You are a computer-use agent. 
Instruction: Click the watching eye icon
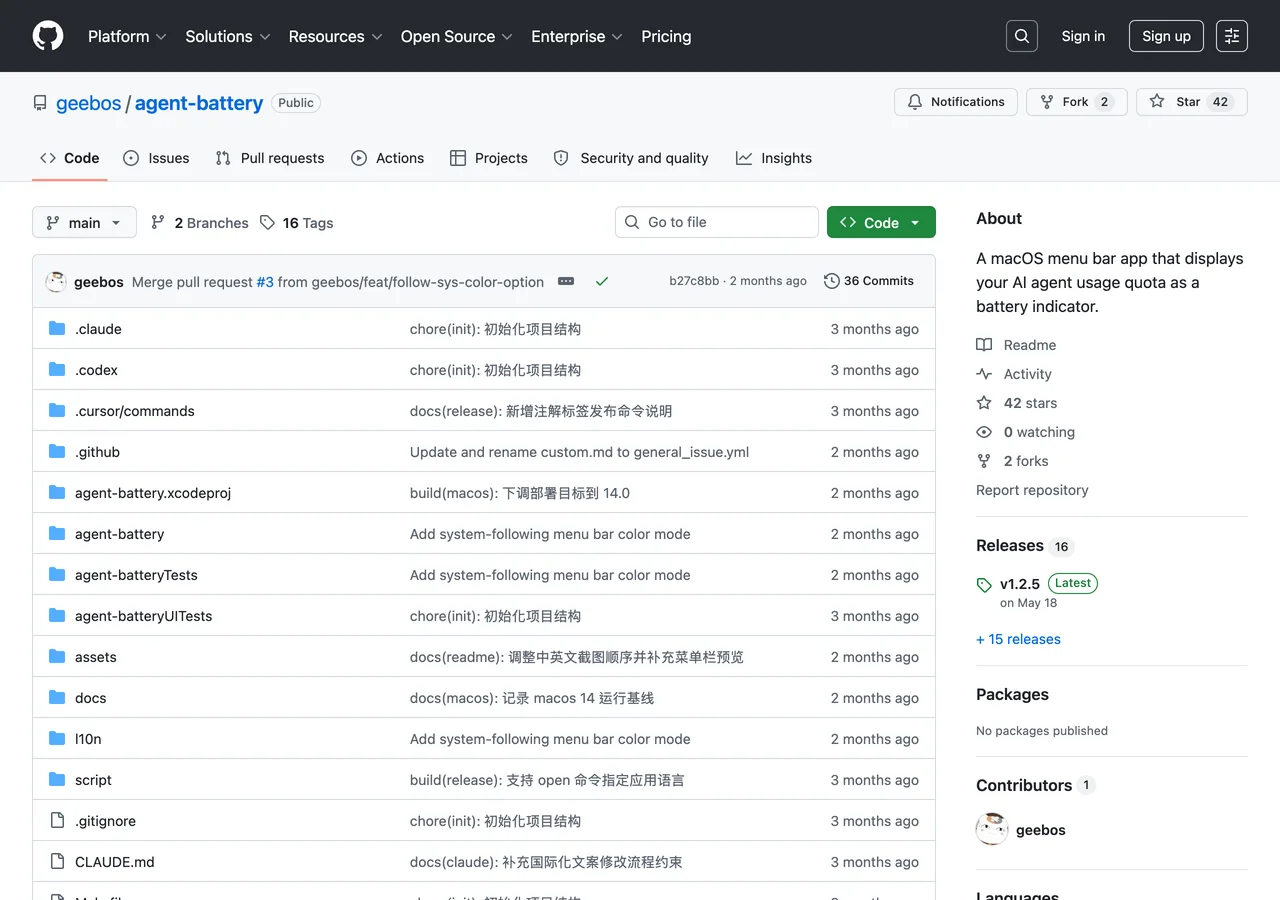(984, 432)
